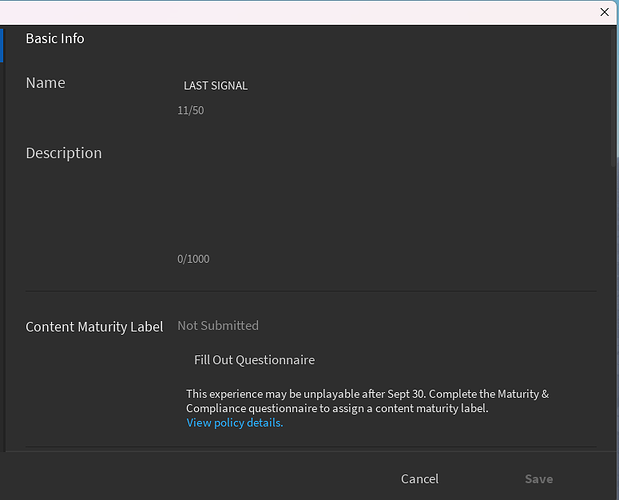Click the Save button

pos(538,479)
